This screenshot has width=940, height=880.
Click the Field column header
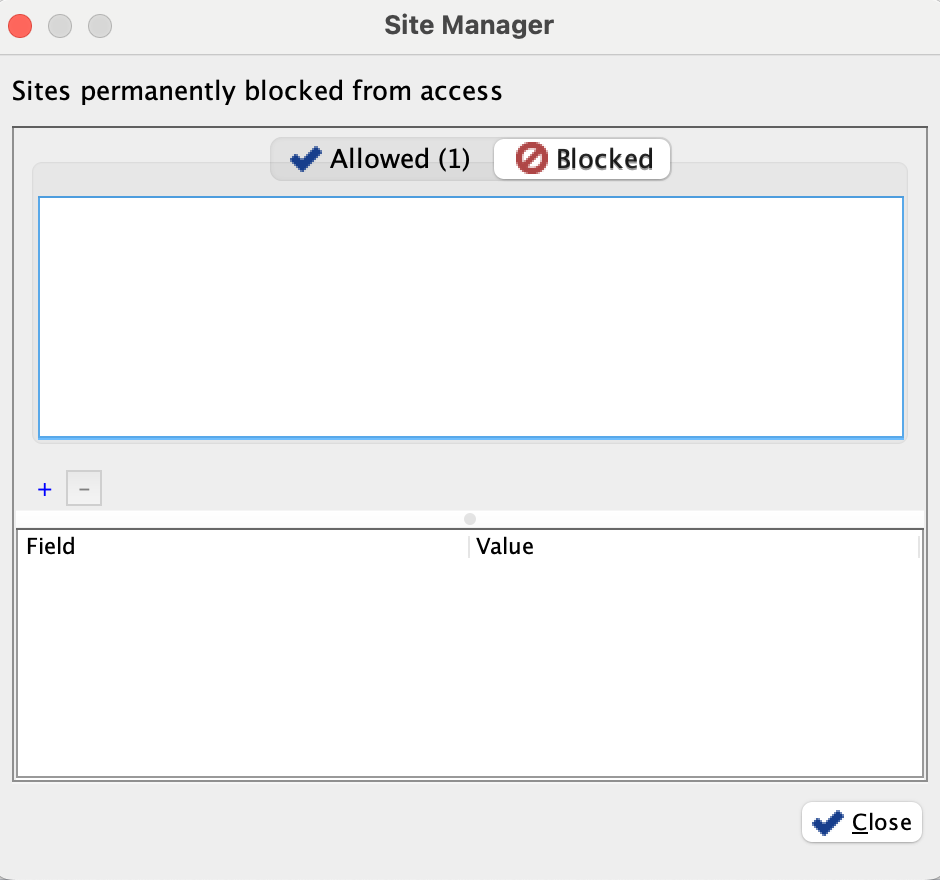pyautogui.click(x=240, y=547)
